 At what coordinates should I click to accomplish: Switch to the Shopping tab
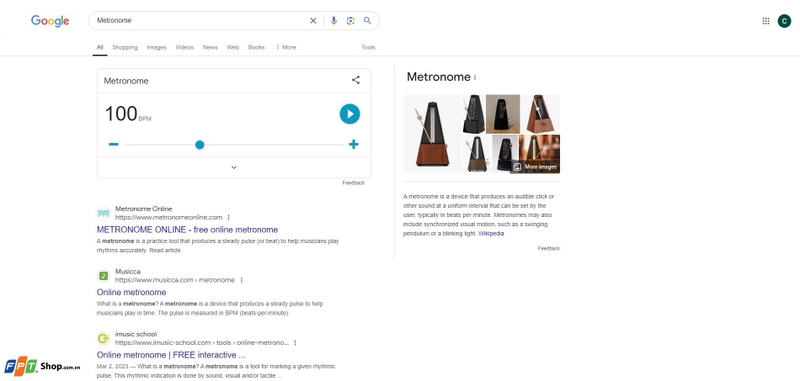125,47
